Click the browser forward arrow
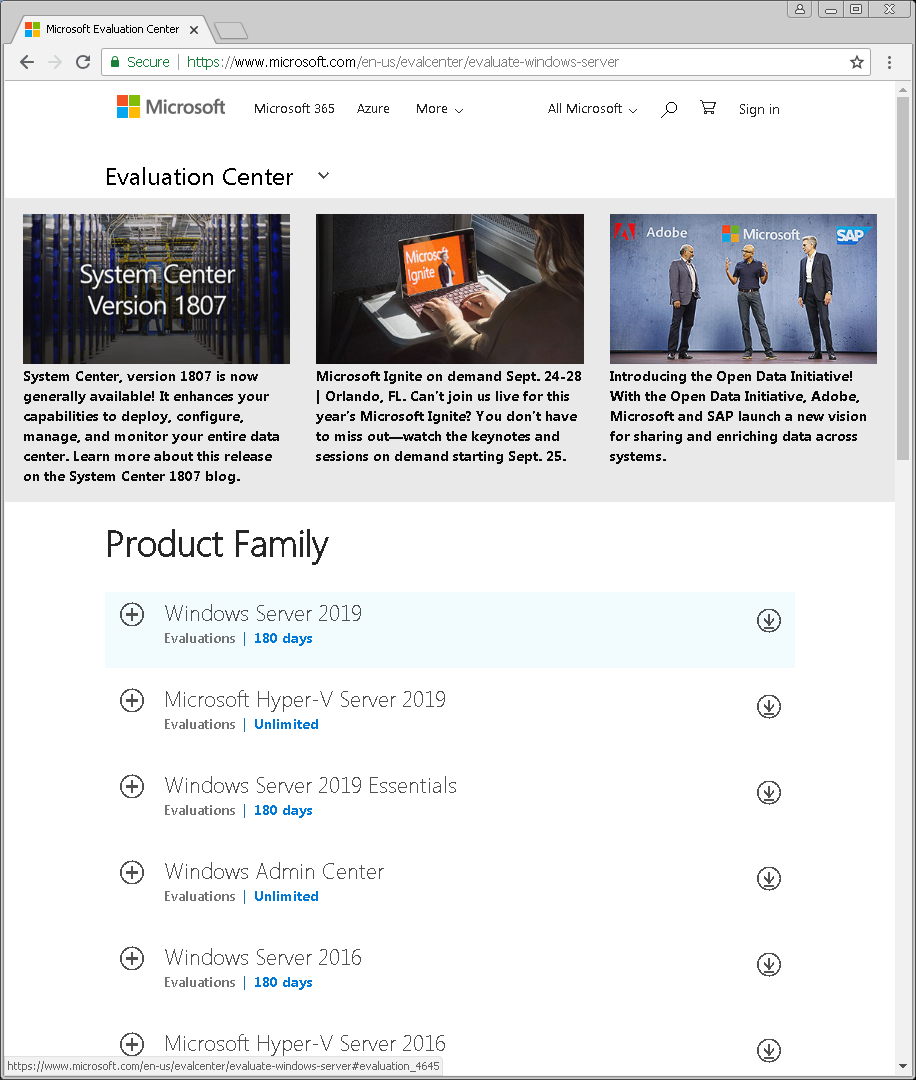Screen dimensions: 916x1080 pyautogui.click(x=55, y=62)
